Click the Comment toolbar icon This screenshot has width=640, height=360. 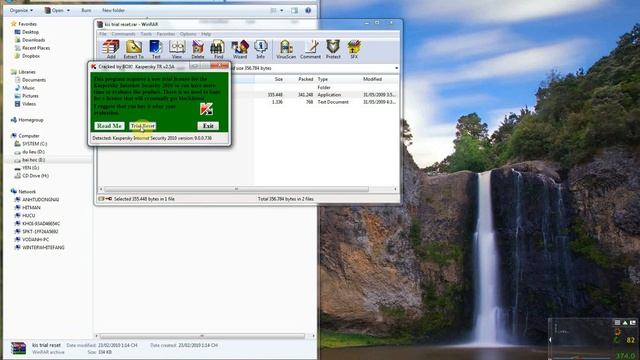(310, 49)
